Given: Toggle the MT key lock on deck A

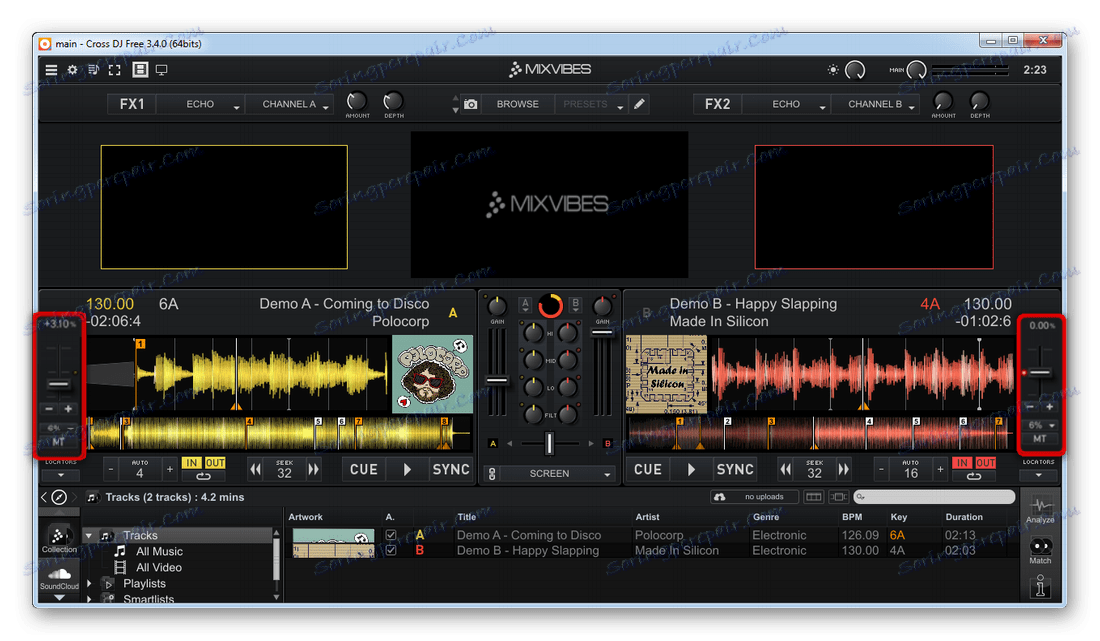Looking at the screenshot, I should point(59,441).
